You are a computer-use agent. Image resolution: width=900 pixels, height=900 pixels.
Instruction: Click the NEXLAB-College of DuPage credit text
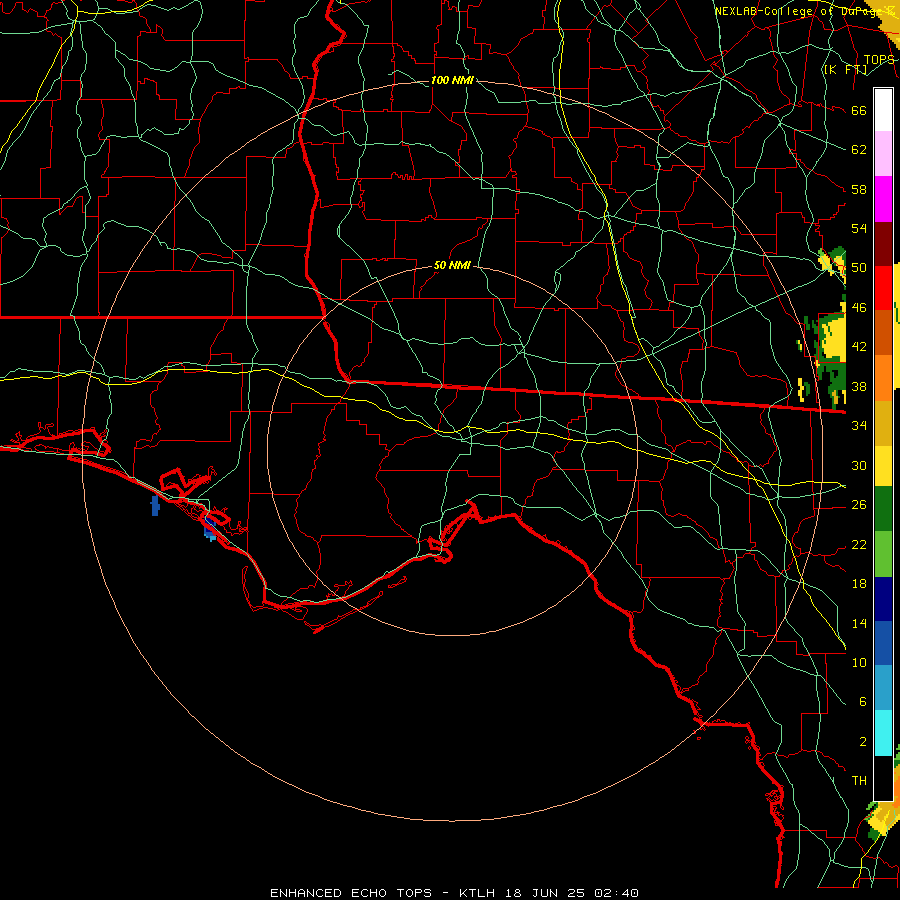pos(804,11)
